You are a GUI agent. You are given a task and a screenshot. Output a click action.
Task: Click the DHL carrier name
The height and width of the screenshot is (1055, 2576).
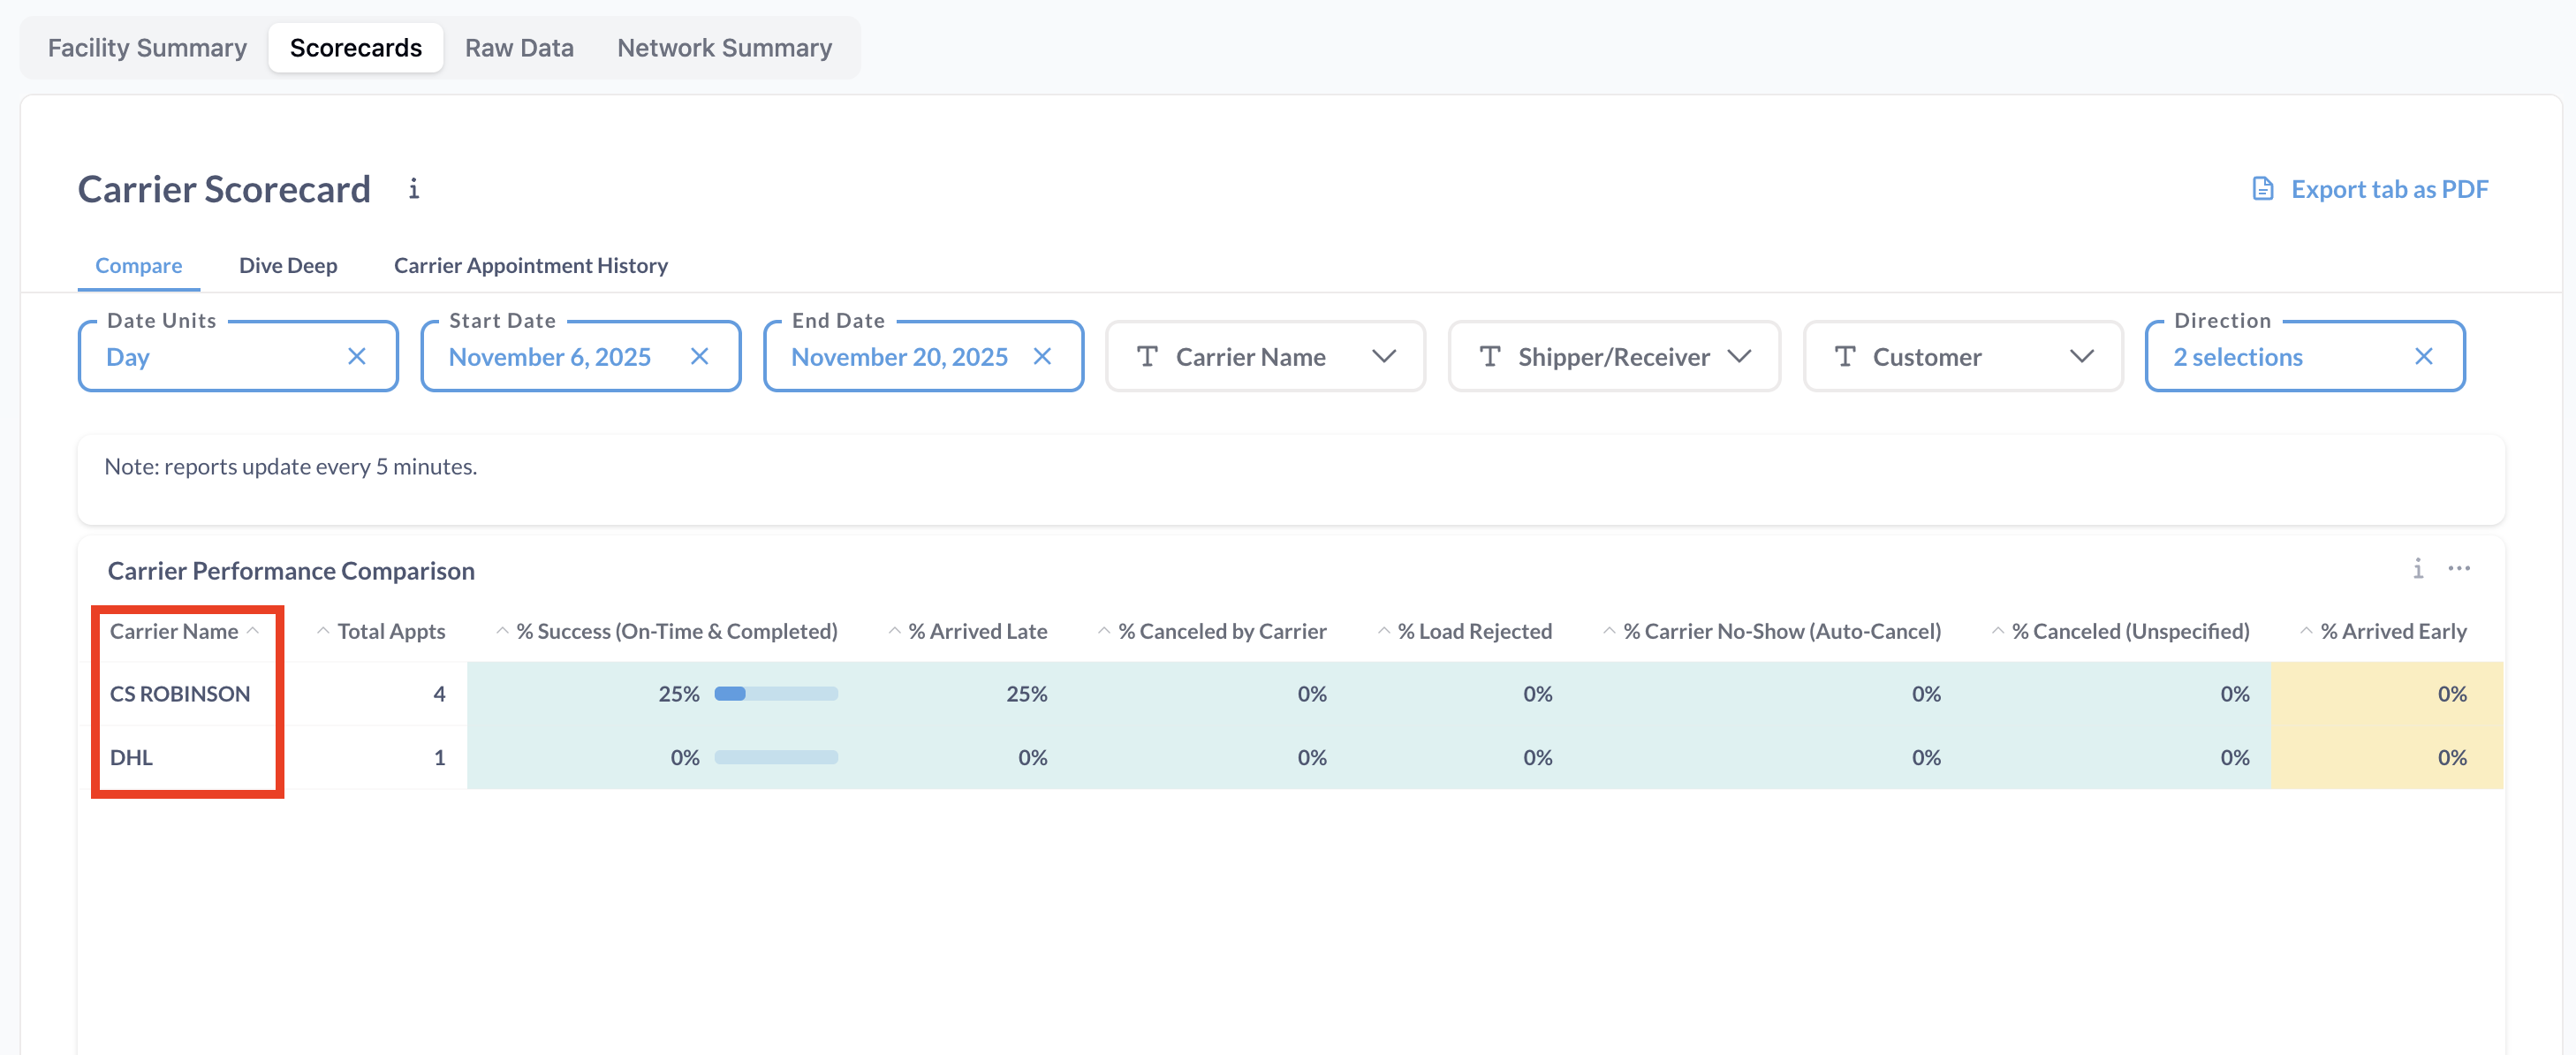[131, 757]
